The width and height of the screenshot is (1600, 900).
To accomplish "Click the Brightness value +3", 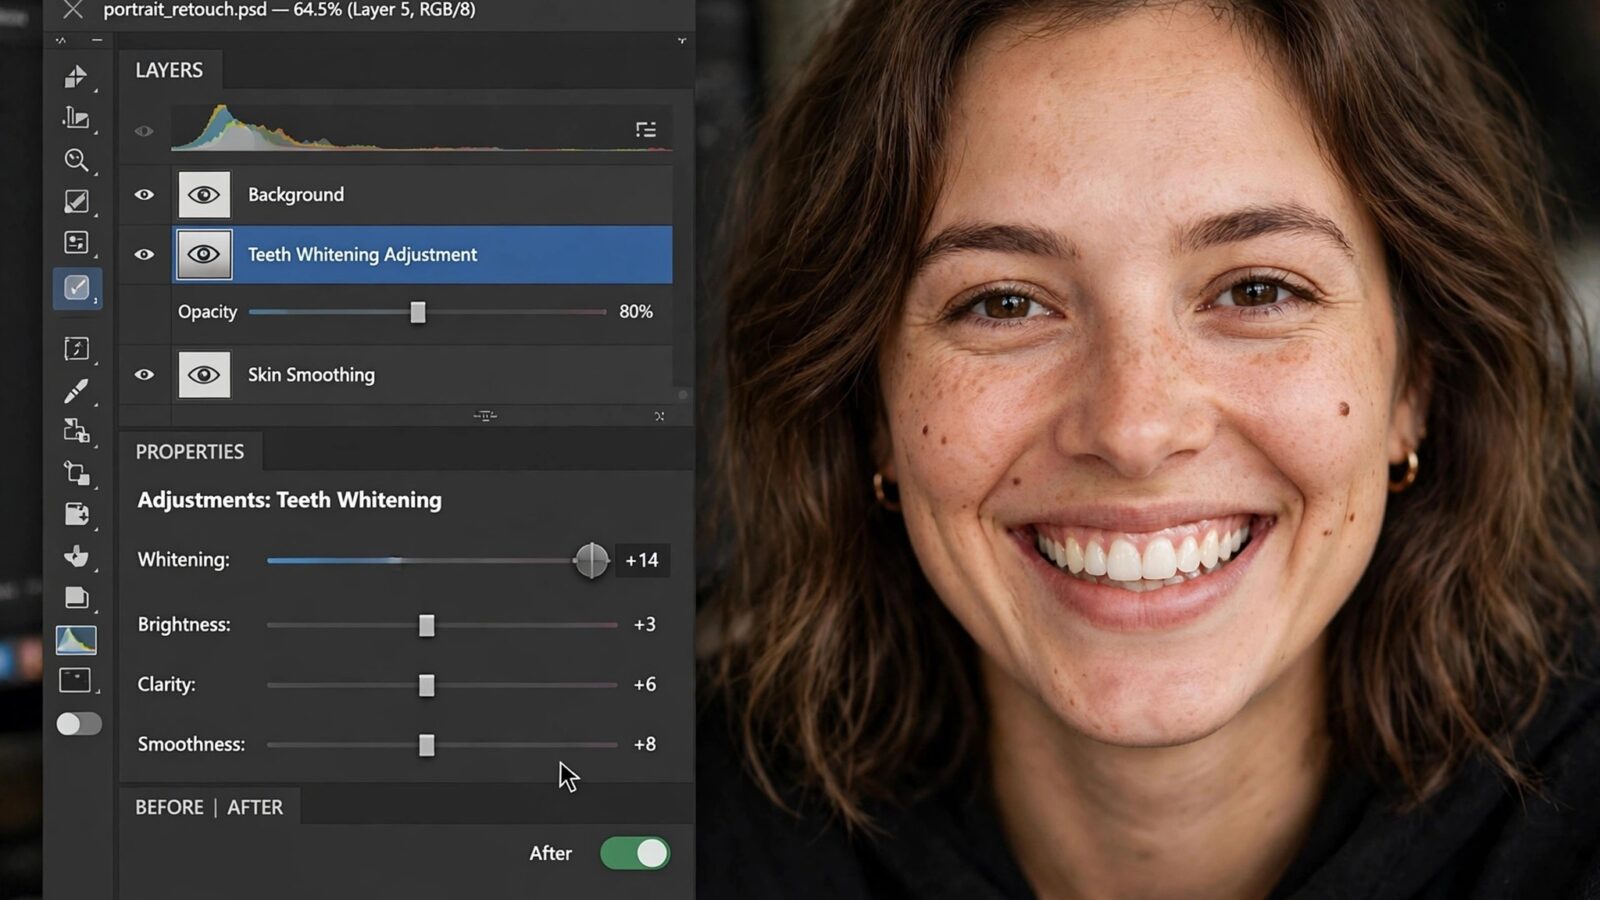I will 645,624.
